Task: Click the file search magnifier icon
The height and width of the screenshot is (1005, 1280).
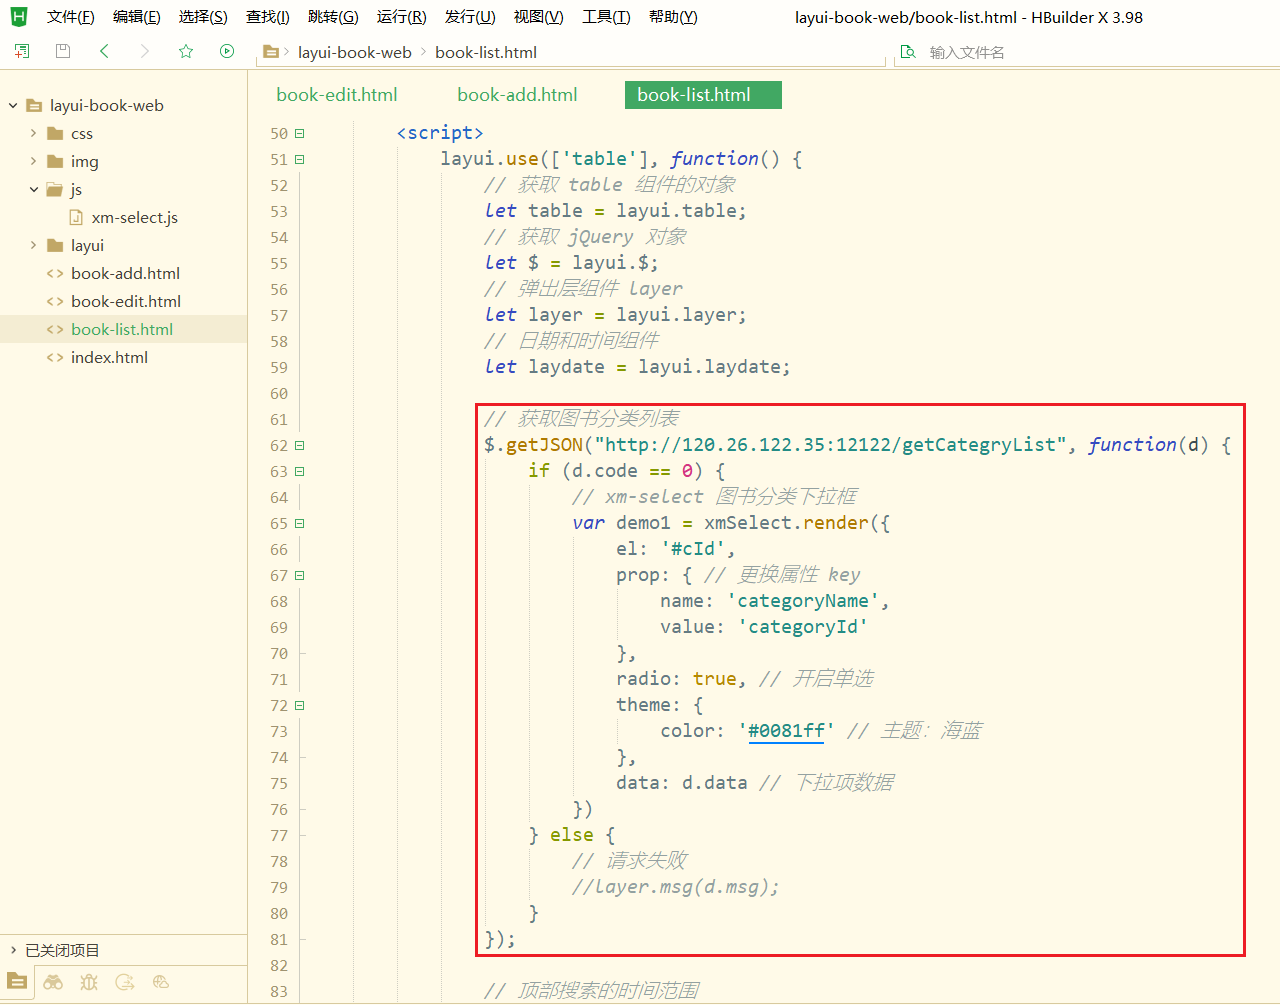Action: click(908, 52)
